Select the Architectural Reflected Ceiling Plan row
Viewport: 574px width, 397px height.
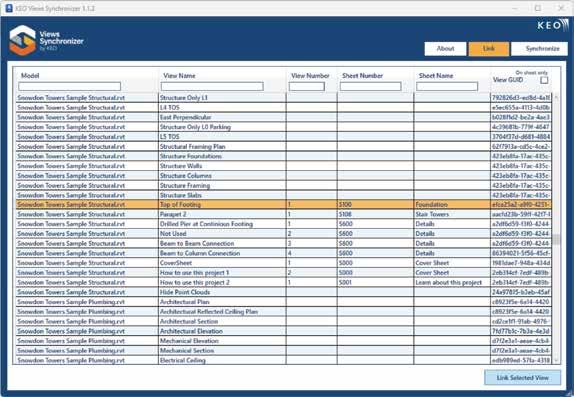284,312
